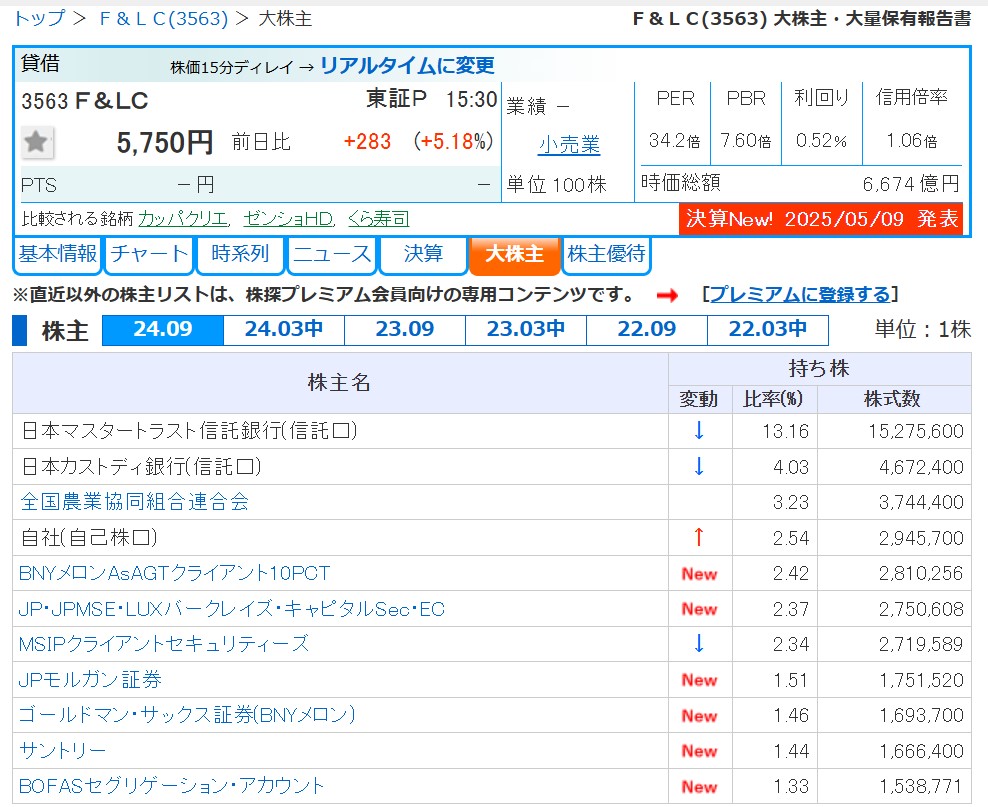
Task: Select 24.03中 shareholder period tab
Action: pyautogui.click(x=284, y=329)
